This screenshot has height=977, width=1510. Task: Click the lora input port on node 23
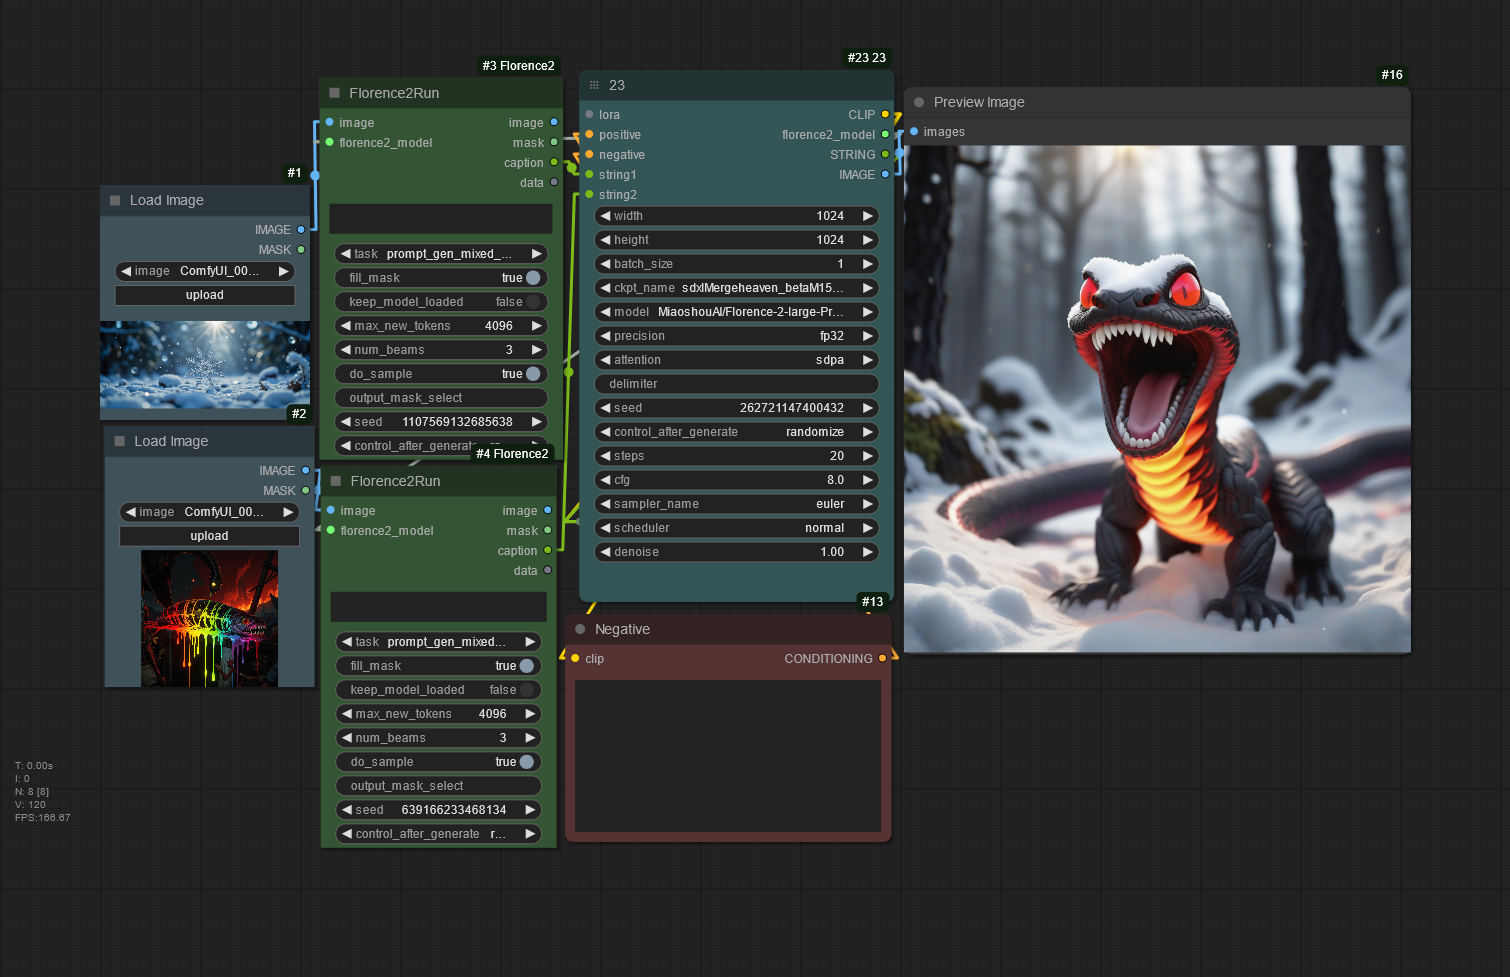pos(589,114)
